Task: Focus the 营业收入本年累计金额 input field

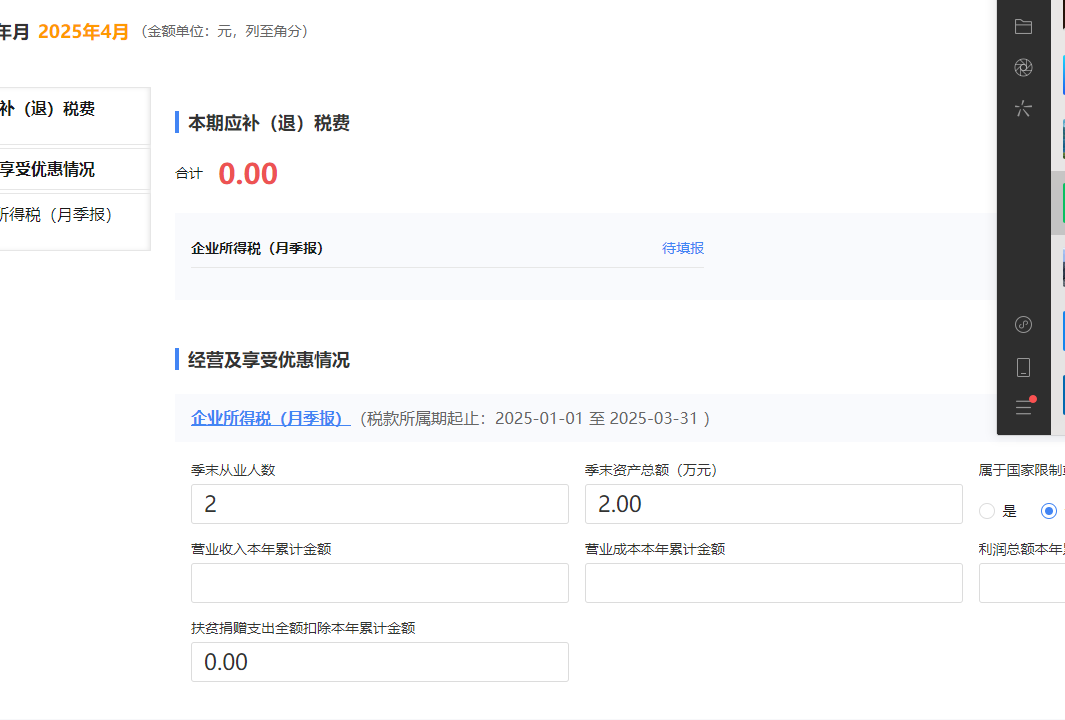Action: (x=380, y=583)
